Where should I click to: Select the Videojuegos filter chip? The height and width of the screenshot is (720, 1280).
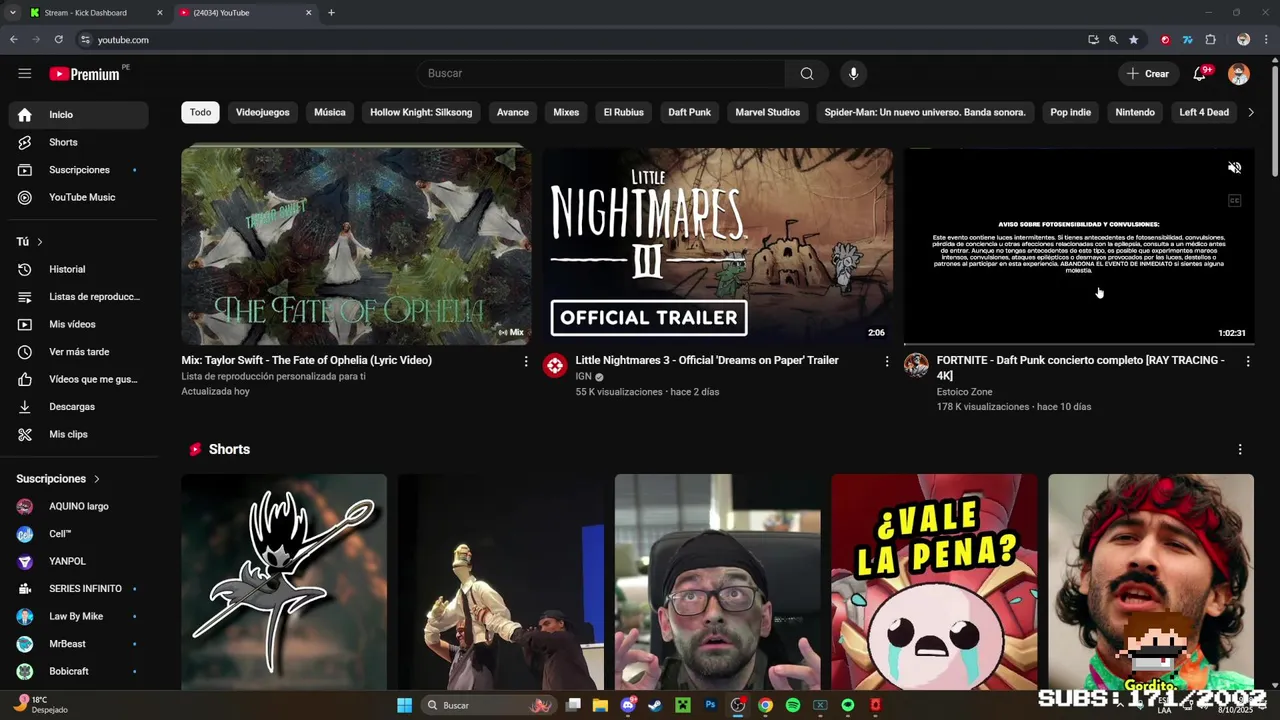click(262, 112)
